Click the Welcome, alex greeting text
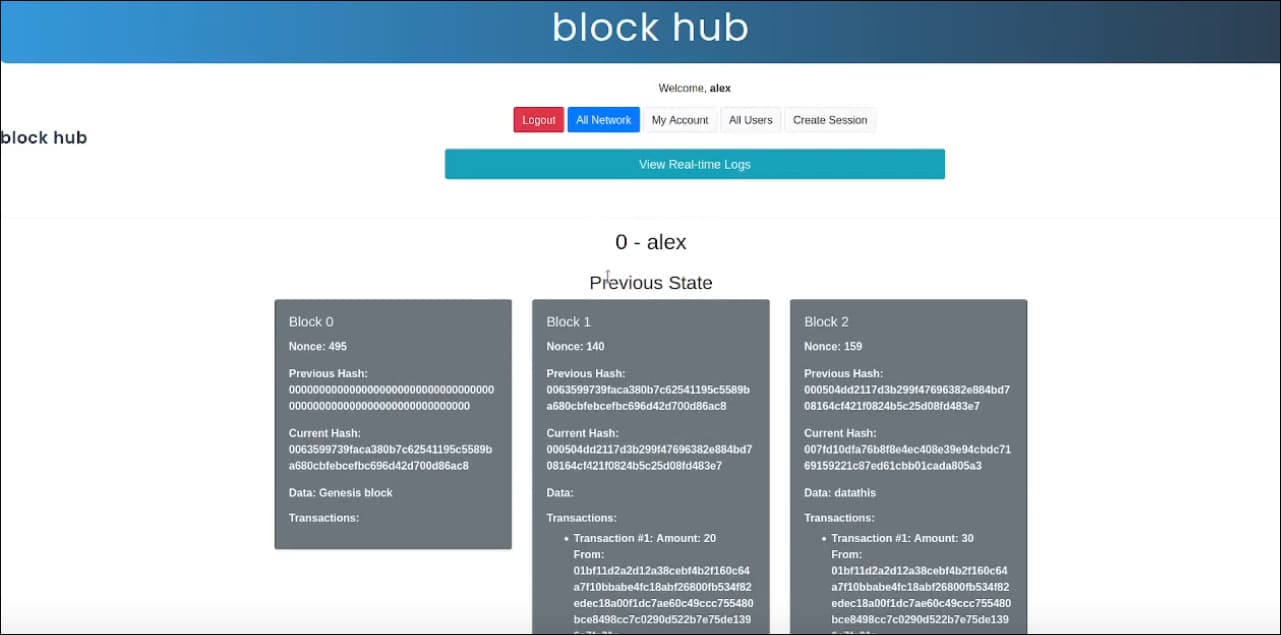 pos(694,88)
